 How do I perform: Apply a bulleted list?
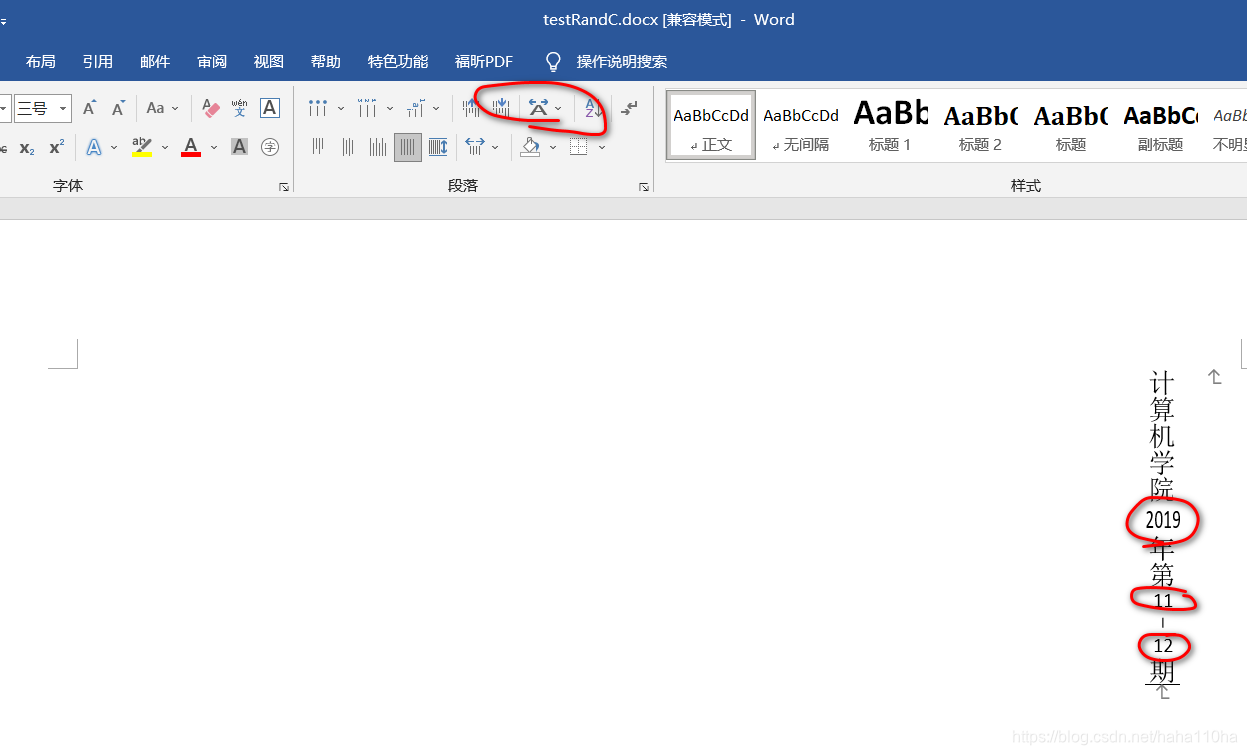pos(318,108)
